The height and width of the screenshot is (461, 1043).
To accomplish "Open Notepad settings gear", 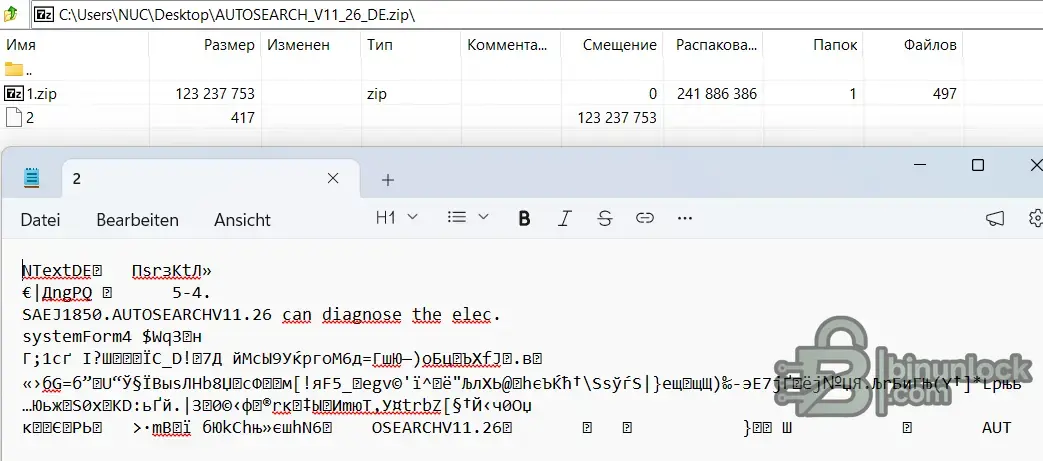I will pyautogui.click(x=1035, y=218).
